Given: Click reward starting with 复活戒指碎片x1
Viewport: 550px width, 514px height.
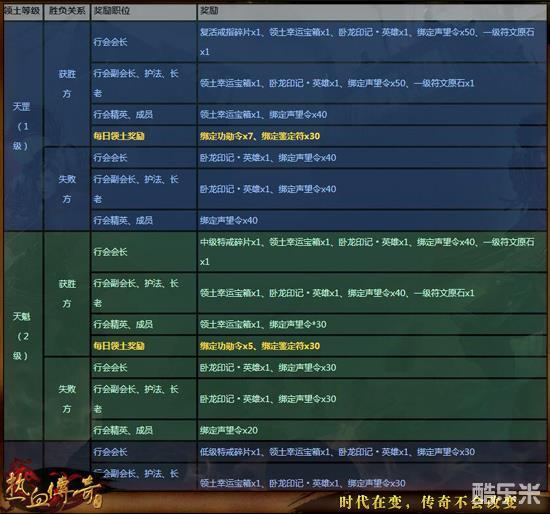Looking at the screenshot, I should 367,42.
